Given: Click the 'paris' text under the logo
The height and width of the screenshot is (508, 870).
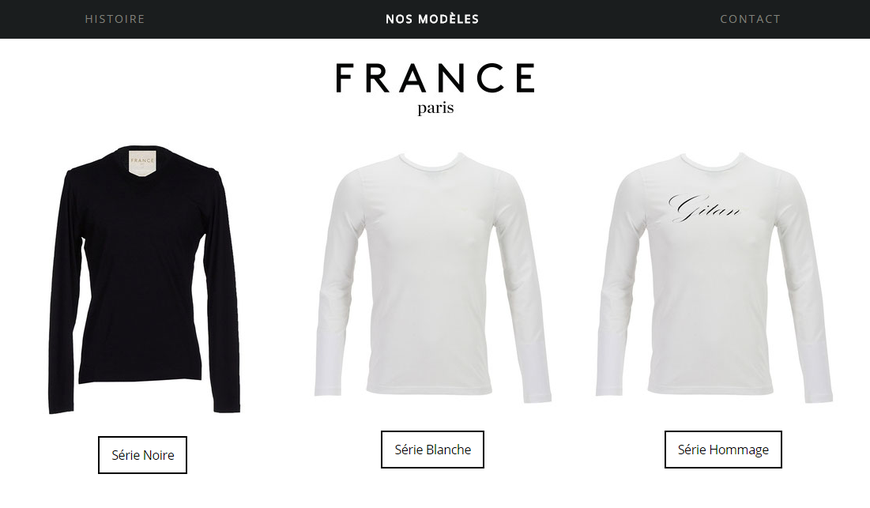Looking at the screenshot, I should (436, 108).
